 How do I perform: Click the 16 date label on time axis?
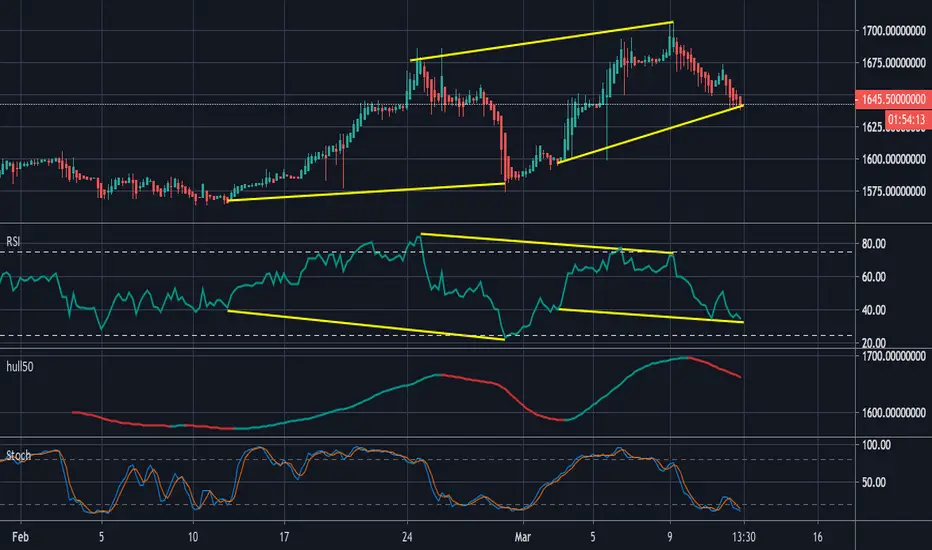click(x=817, y=537)
